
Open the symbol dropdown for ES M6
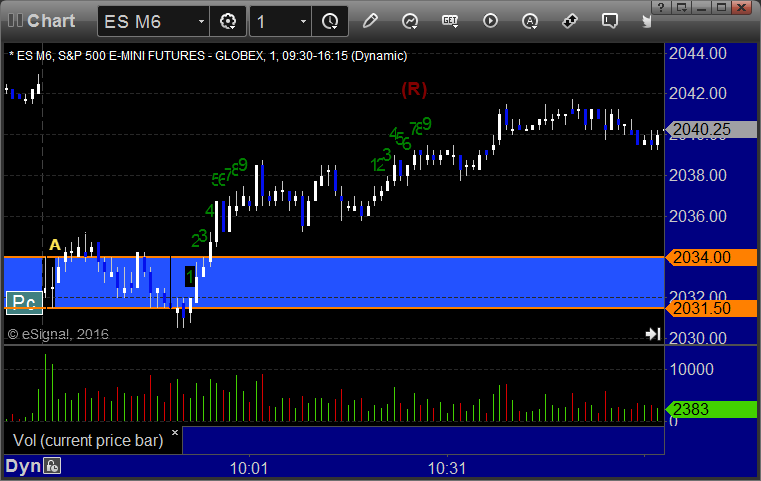coord(201,22)
